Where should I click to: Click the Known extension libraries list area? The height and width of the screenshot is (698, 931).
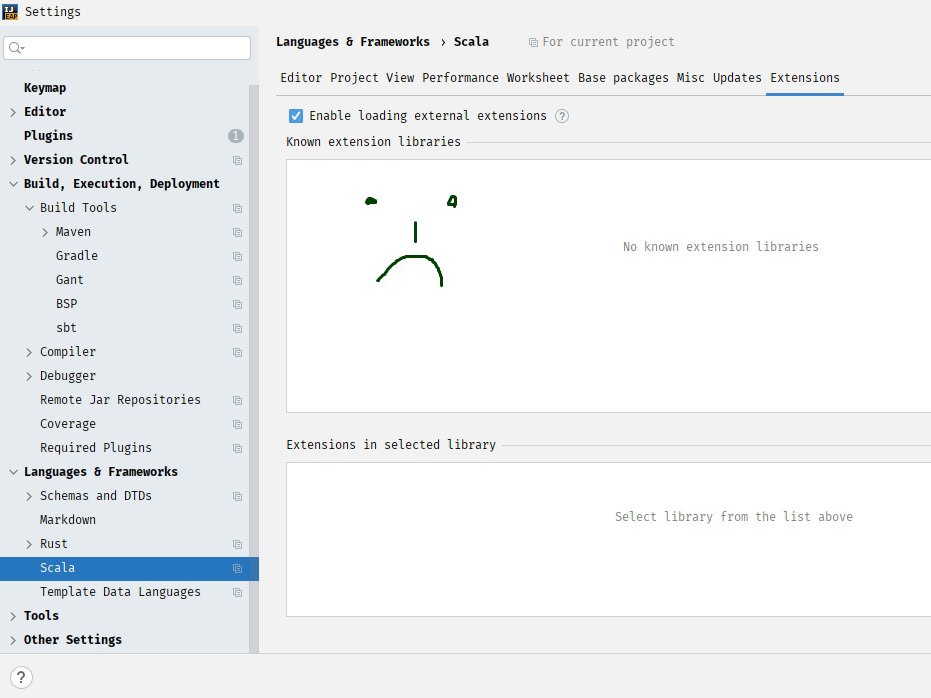click(609, 286)
